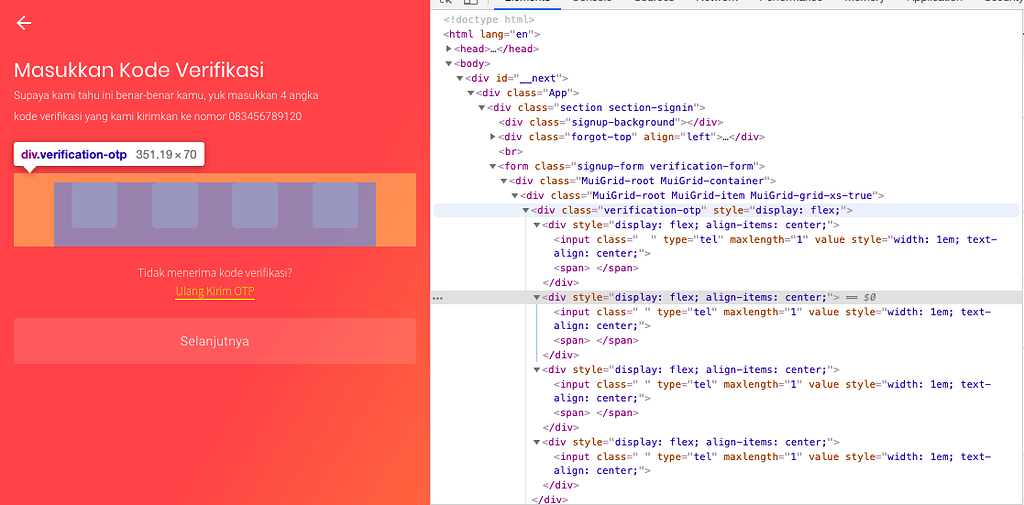The height and width of the screenshot is (505, 1024).
Task: Collapse the selected flex div marked $0
Action: pos(537,297)
